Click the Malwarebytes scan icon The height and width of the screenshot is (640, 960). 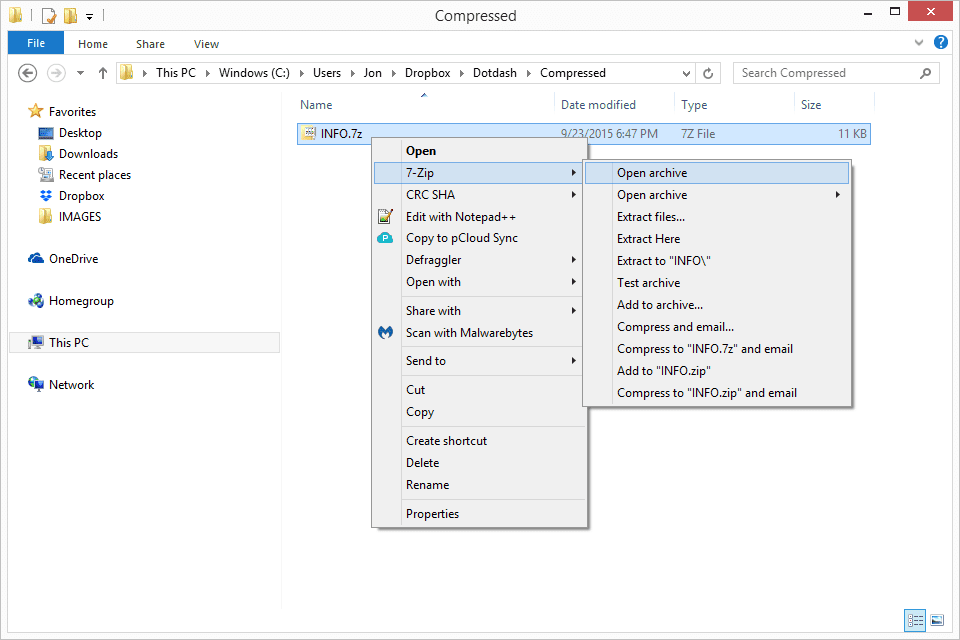(x=385, y=333)
